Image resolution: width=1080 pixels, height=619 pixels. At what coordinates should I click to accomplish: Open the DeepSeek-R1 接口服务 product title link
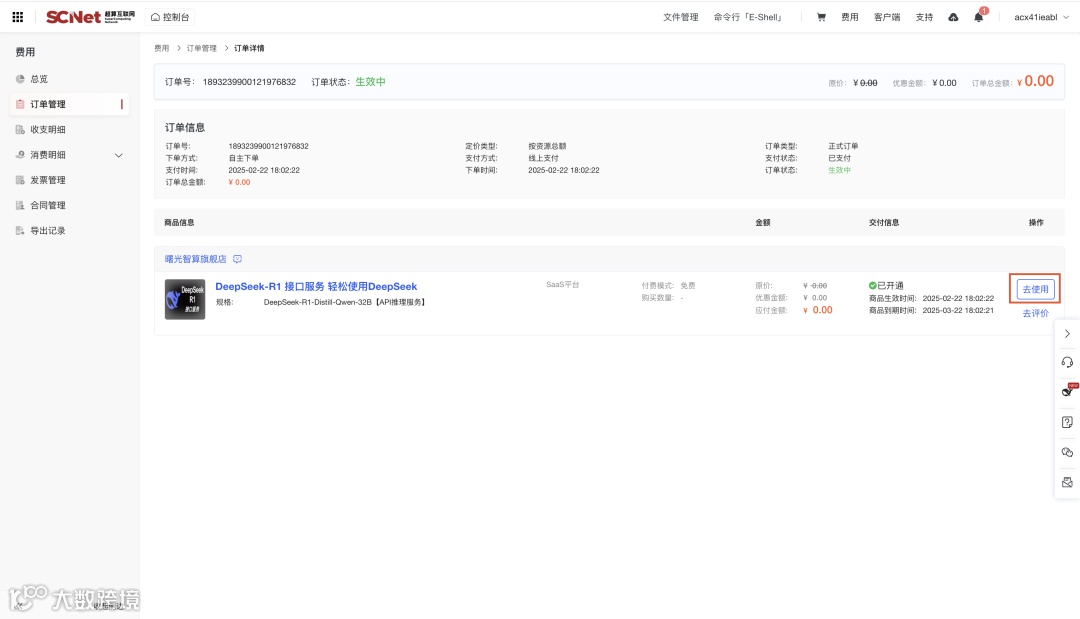coord(316,286)
